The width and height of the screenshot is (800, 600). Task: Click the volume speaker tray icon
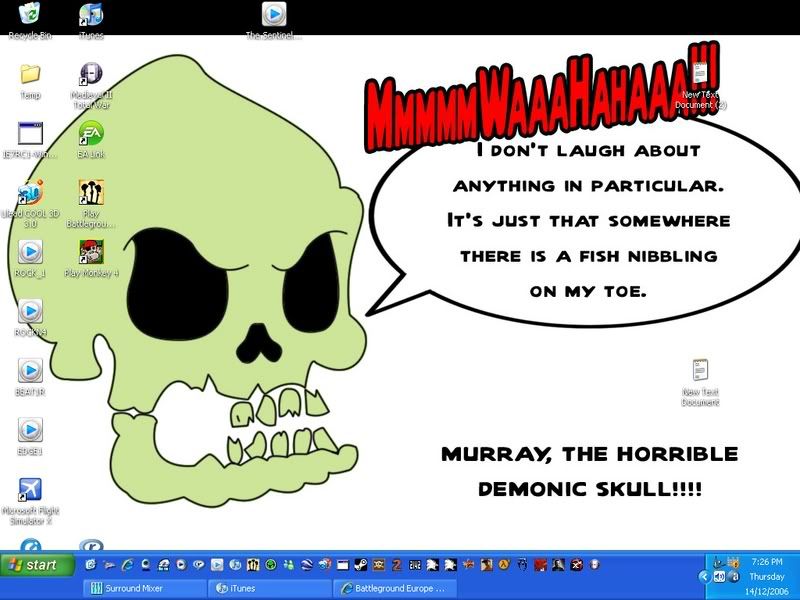719,577
